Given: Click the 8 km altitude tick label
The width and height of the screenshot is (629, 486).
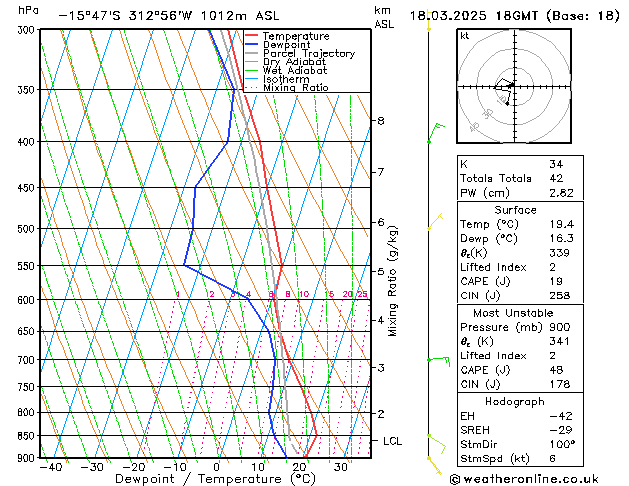Looking at the screenshot, I should coord(381,120).
